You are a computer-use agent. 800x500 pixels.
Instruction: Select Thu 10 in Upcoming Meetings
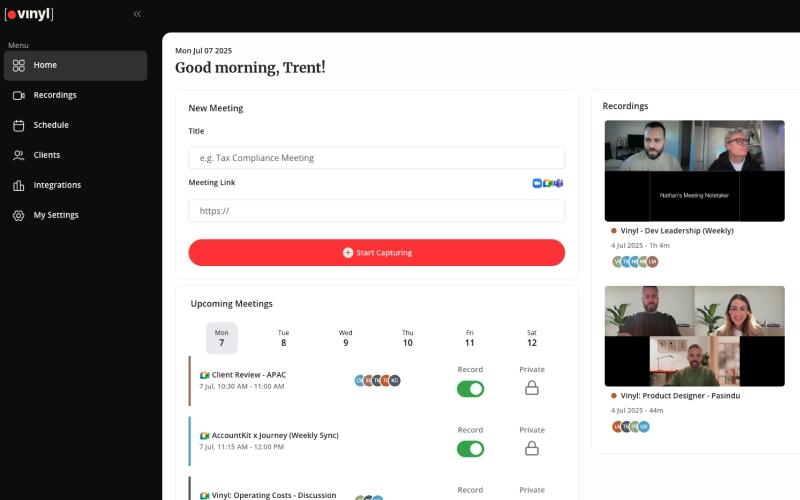(x=408, y=338)
